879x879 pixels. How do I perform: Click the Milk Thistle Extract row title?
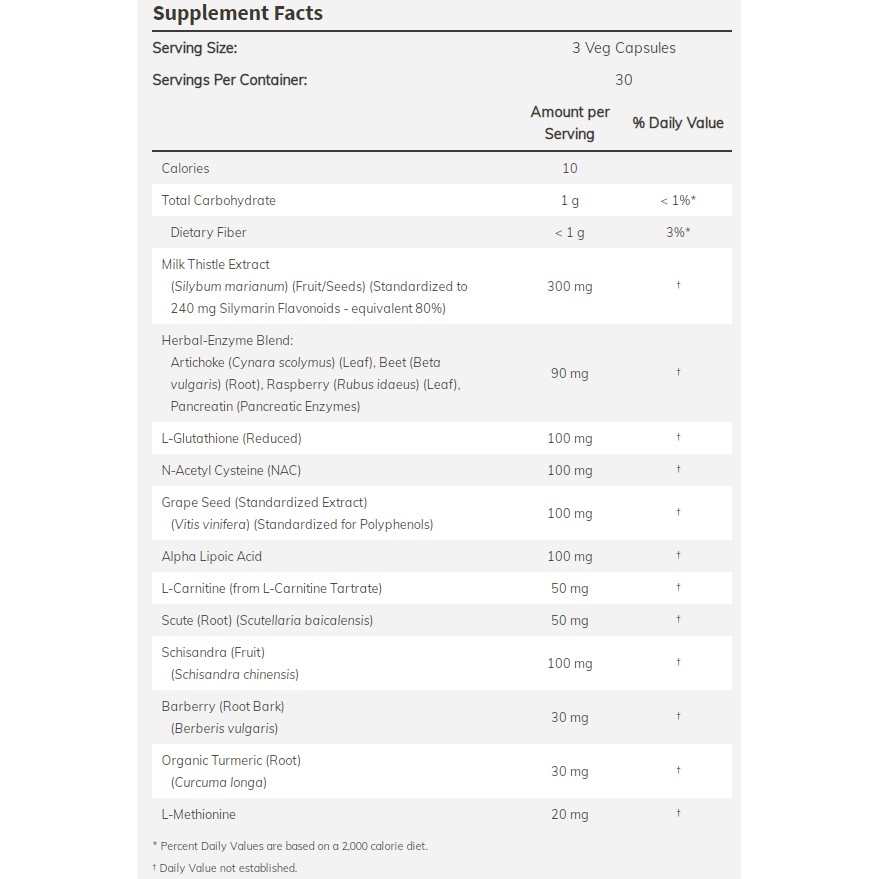point(215,264)
